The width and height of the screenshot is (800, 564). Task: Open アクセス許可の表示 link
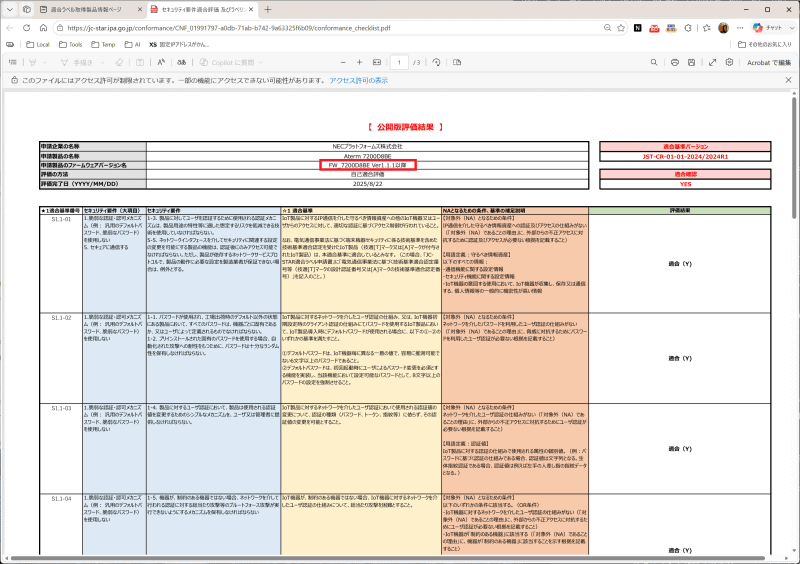click(359, 80)
